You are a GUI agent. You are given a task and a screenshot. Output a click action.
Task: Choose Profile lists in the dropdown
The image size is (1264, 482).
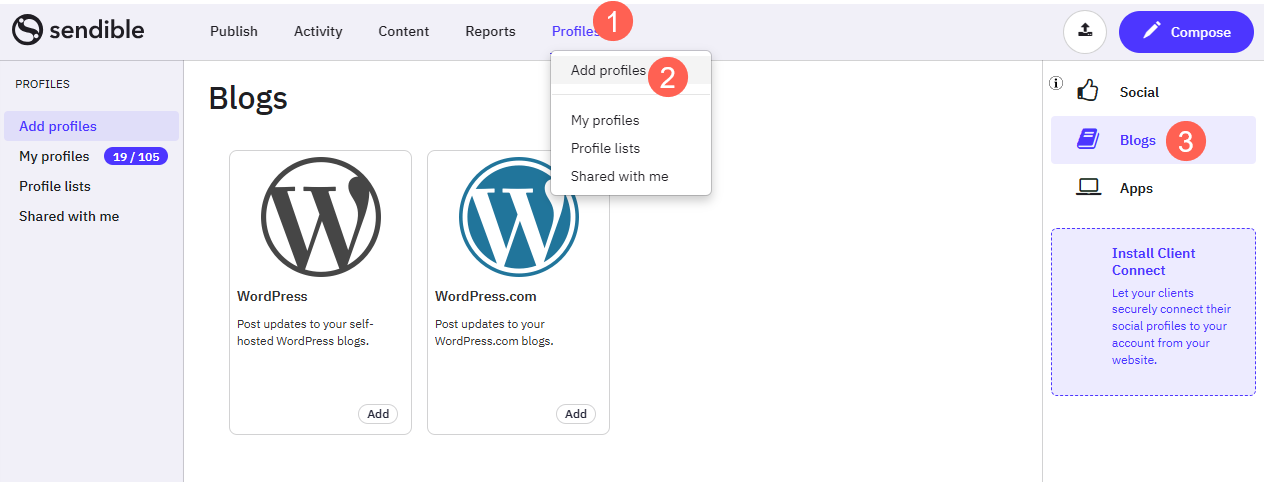point(630,148)
